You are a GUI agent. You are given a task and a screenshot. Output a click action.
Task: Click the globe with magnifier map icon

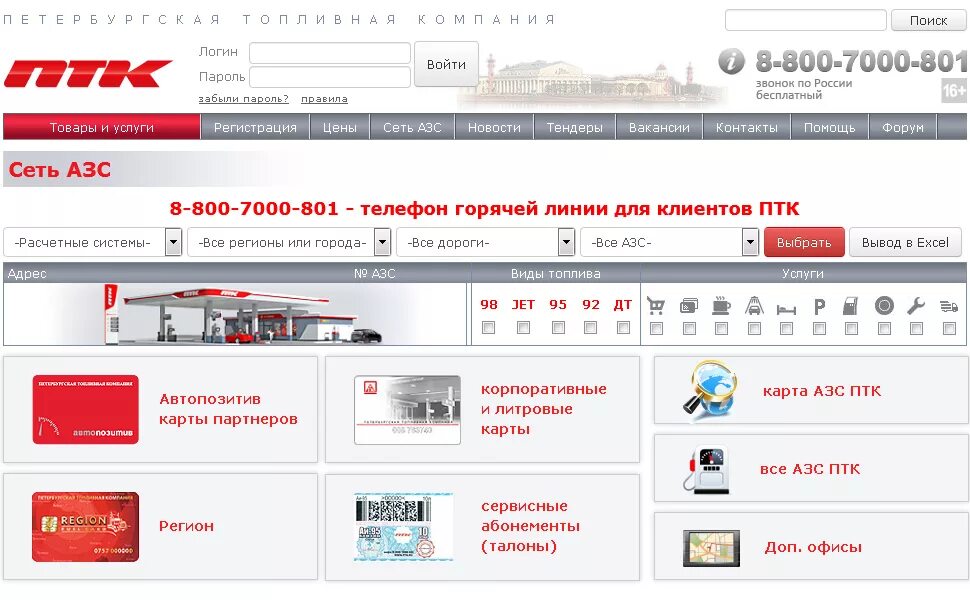[x=711, y=389]
